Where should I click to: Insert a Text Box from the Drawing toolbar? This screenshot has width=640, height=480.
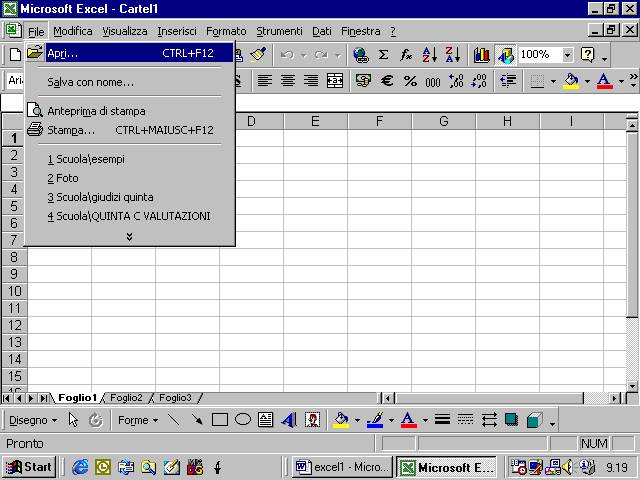[266, 420]
